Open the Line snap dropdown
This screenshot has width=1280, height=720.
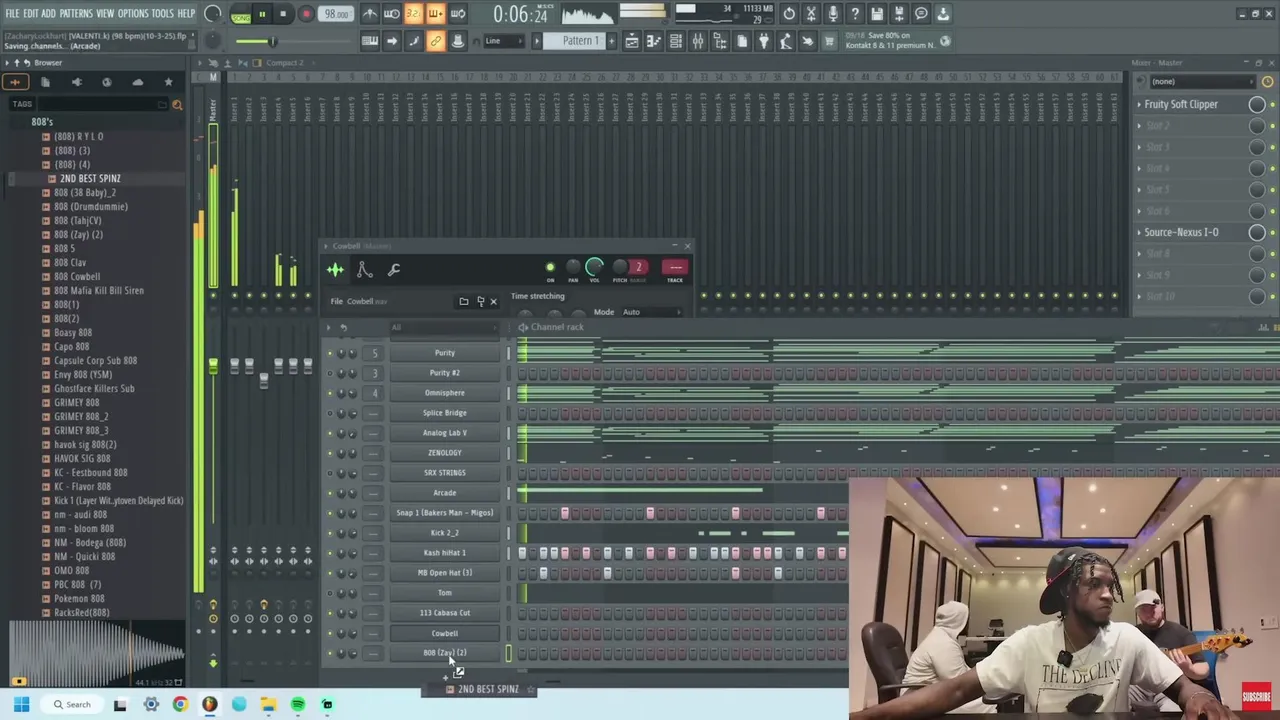pos(505,41)
